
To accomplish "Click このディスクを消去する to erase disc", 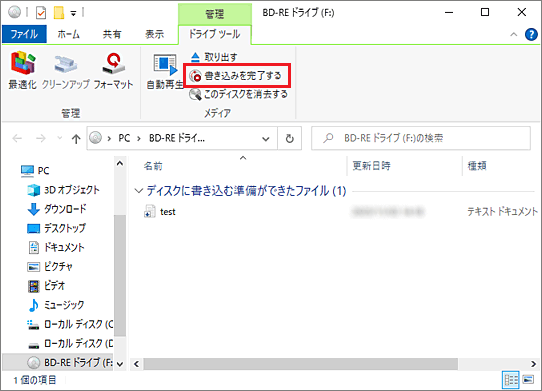I will pos(239,94).
